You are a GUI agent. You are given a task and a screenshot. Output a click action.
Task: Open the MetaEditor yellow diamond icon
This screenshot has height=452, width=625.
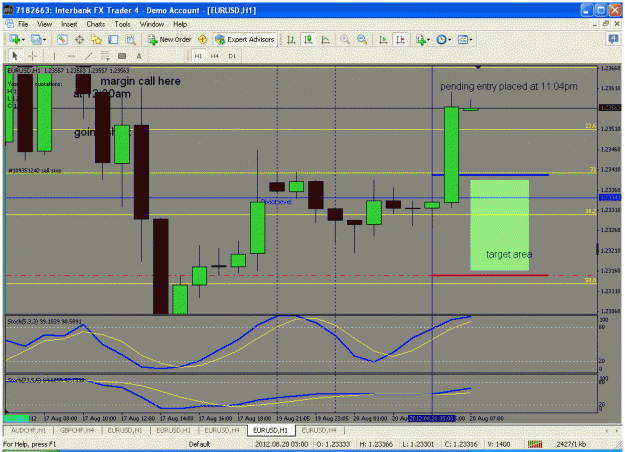click(x=202, y=39)
